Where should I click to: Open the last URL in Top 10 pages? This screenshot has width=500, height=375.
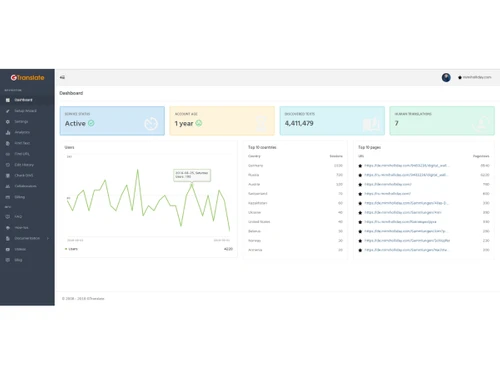click(x=406, y=250)
